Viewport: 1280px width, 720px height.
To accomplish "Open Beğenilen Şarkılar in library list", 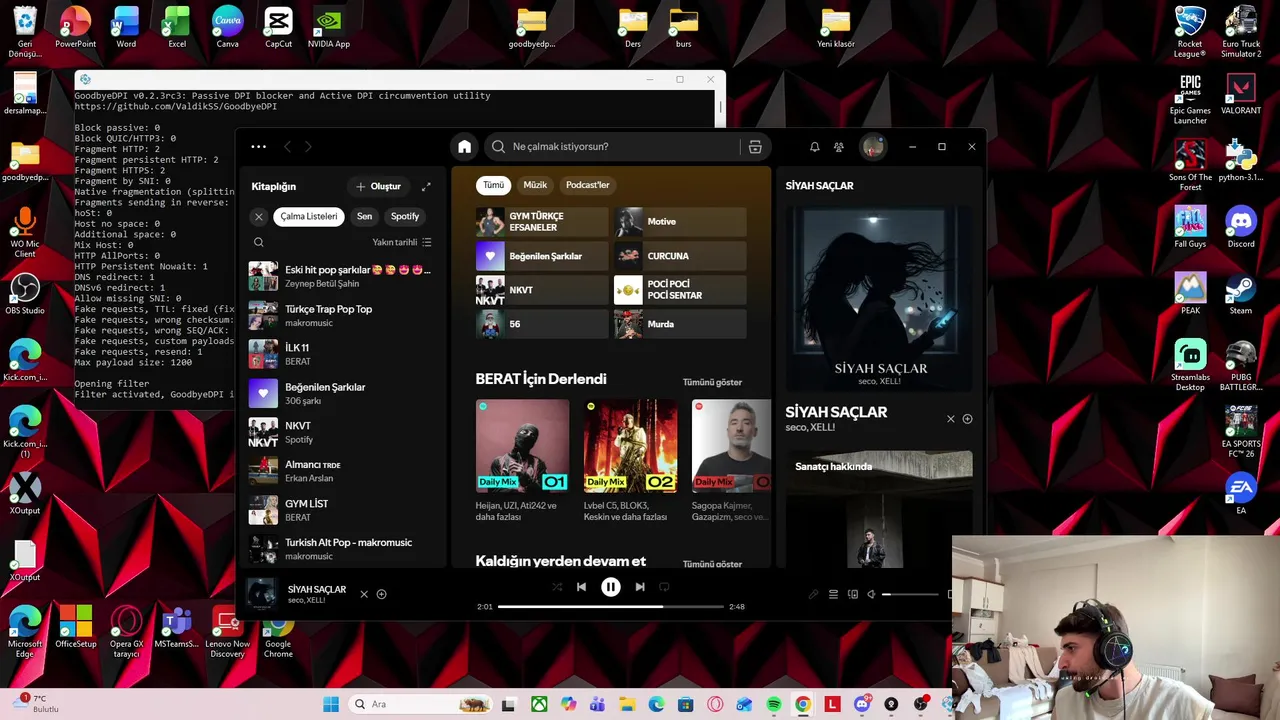I will pos(341,393).
